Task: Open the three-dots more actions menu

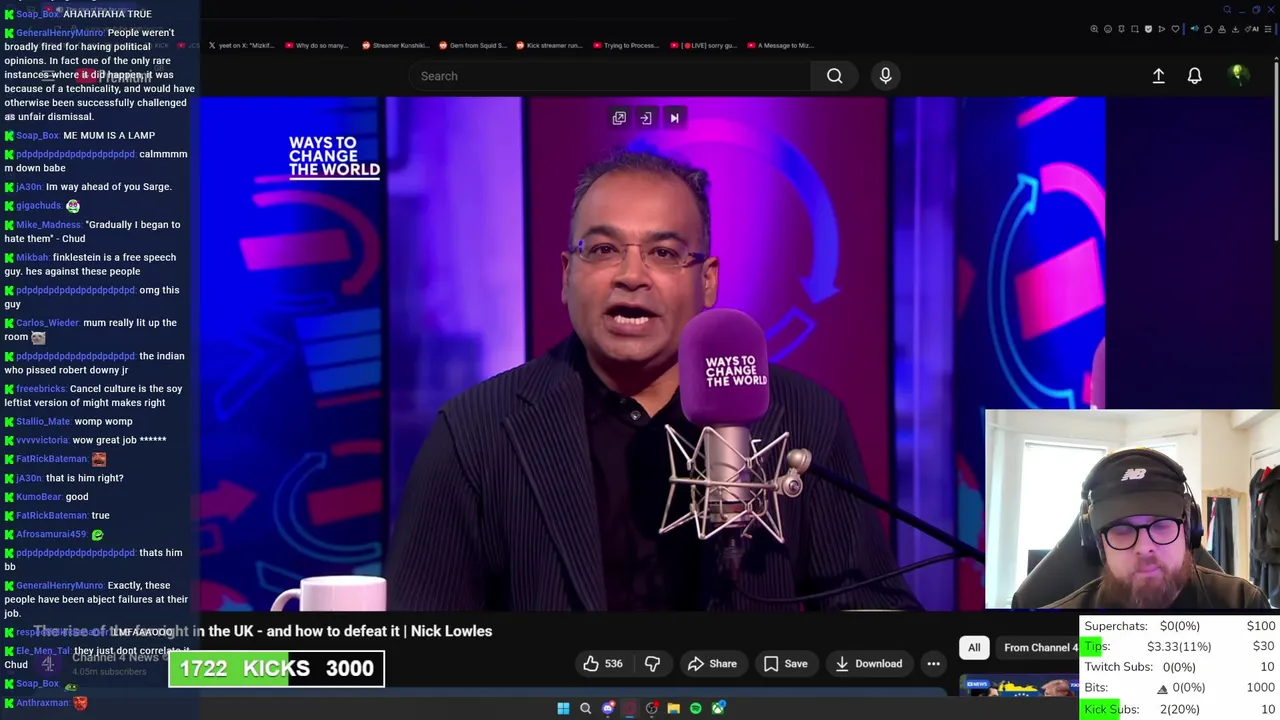Action: tap(933, 663)
